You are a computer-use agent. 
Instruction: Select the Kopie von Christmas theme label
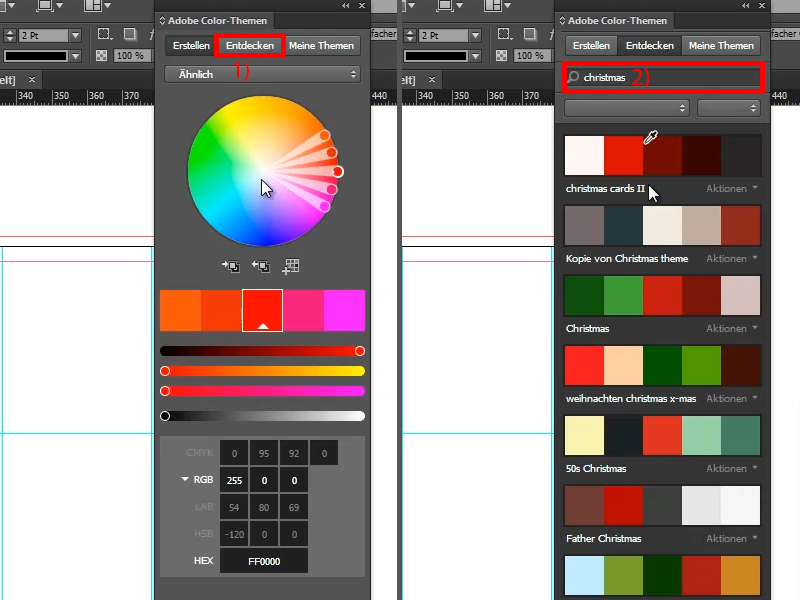pyautogui.click(x=627, y=259)
